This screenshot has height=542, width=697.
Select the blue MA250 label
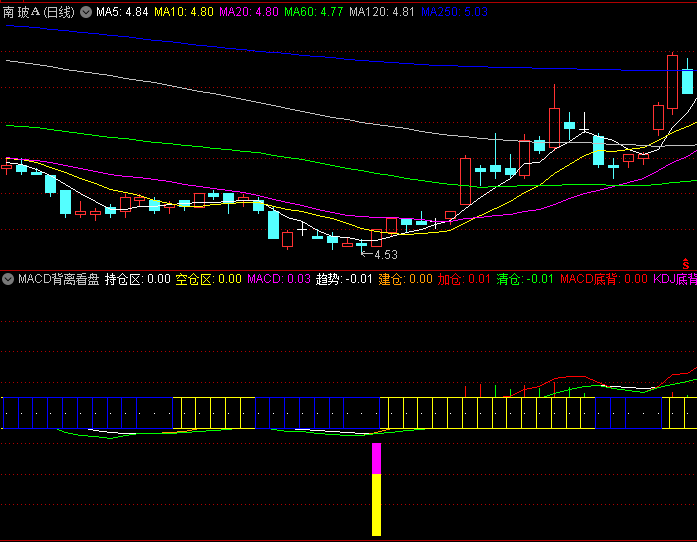coord(455,12)
